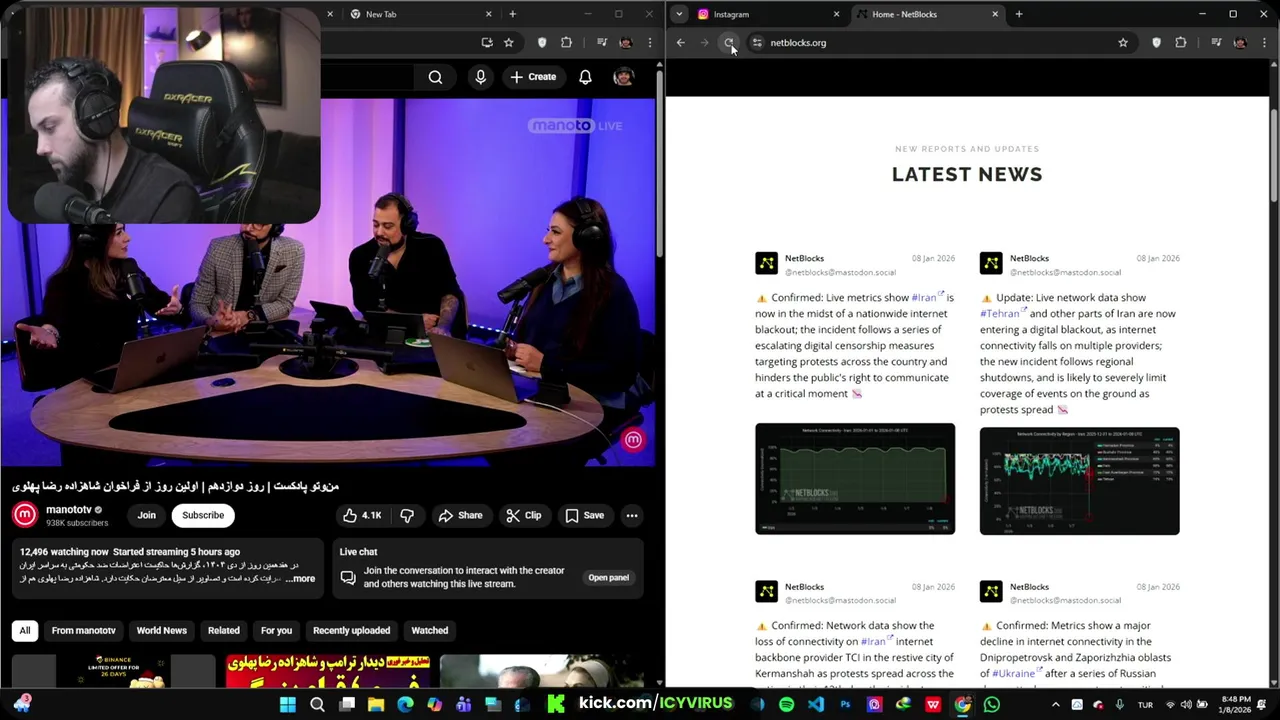The width and height of the screenshot is (1280, 720).
Task: Open extensions puzzle icon in NetBlocks window
Action: (1181, 43)
